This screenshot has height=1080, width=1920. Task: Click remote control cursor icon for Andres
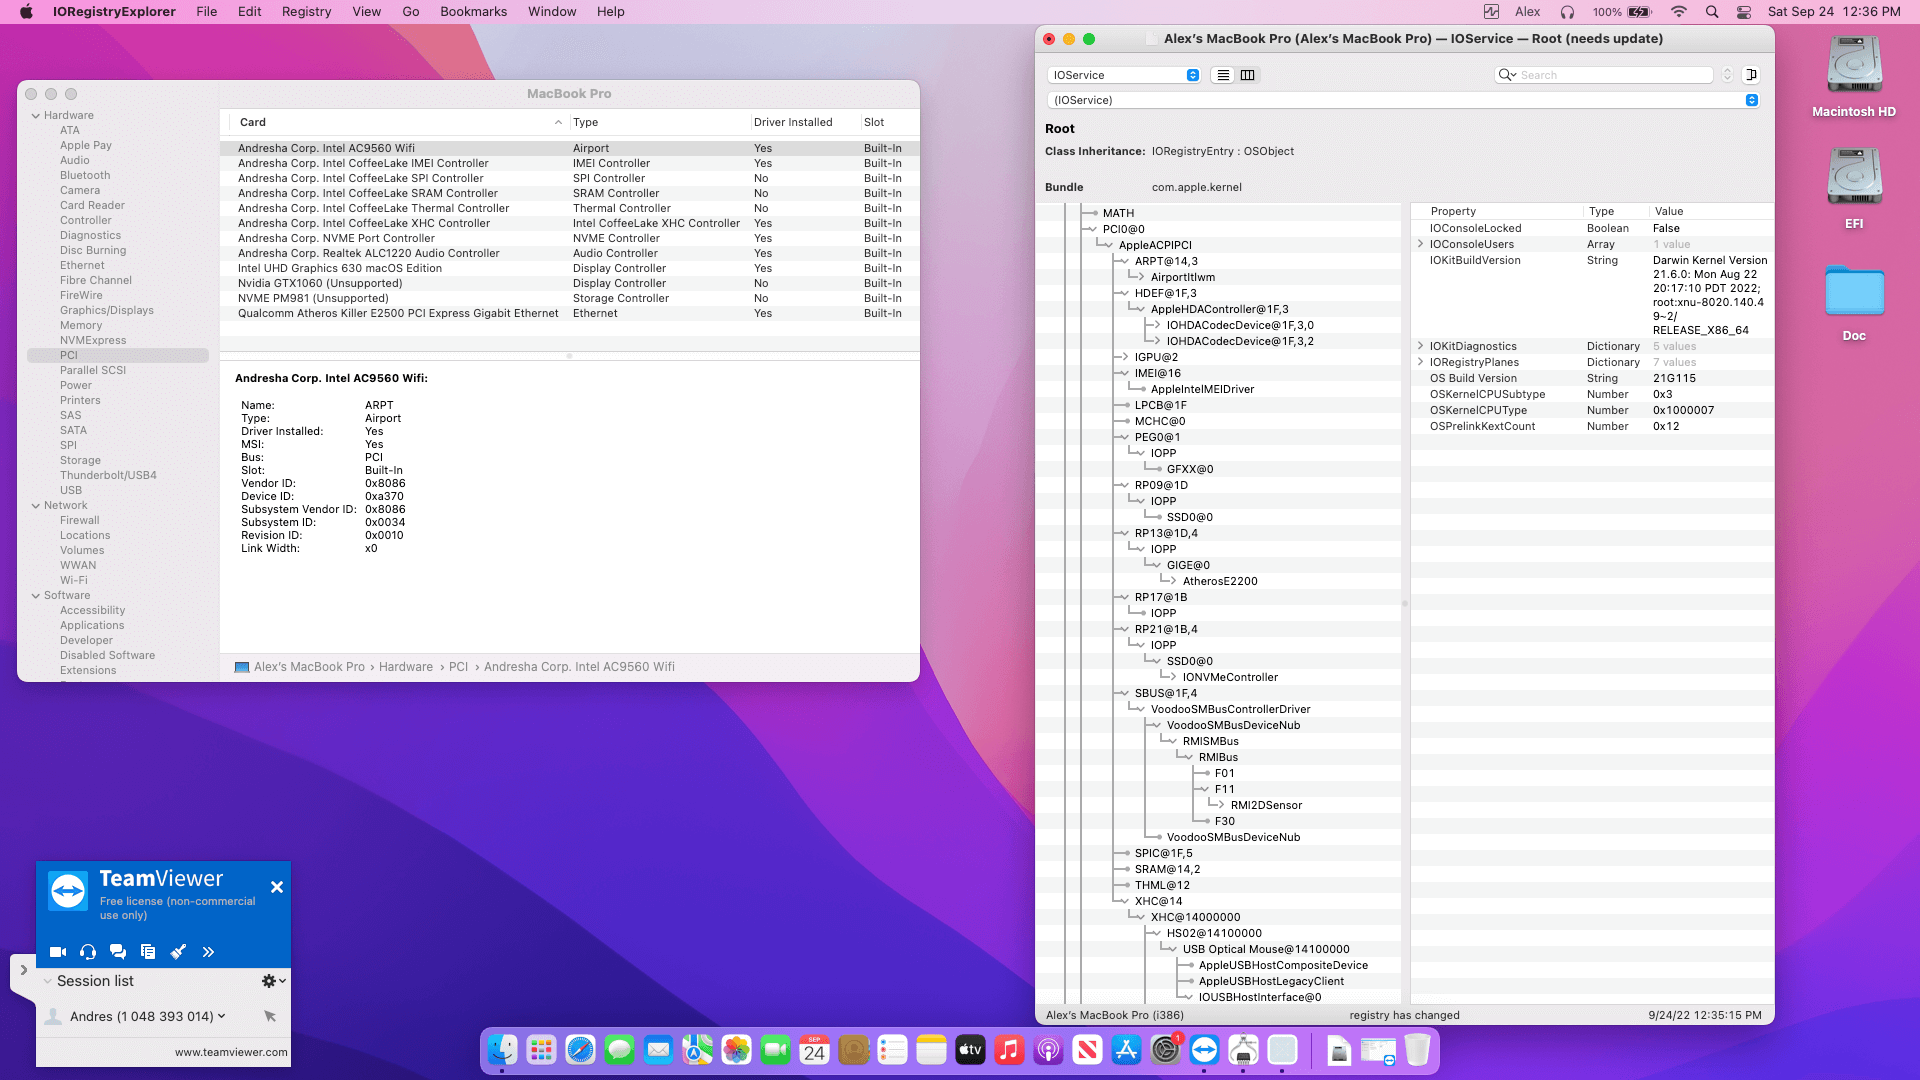click(270, 1016)
